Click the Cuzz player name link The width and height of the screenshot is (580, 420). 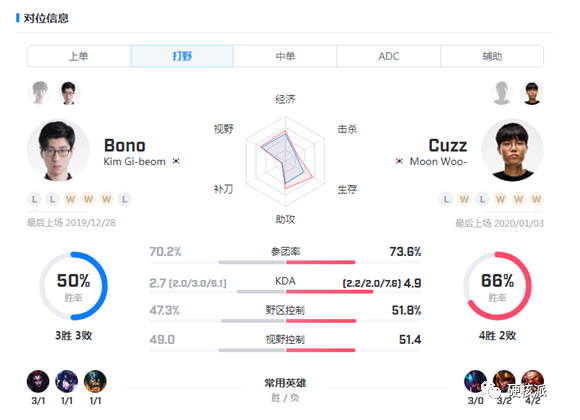pos(448,145)
